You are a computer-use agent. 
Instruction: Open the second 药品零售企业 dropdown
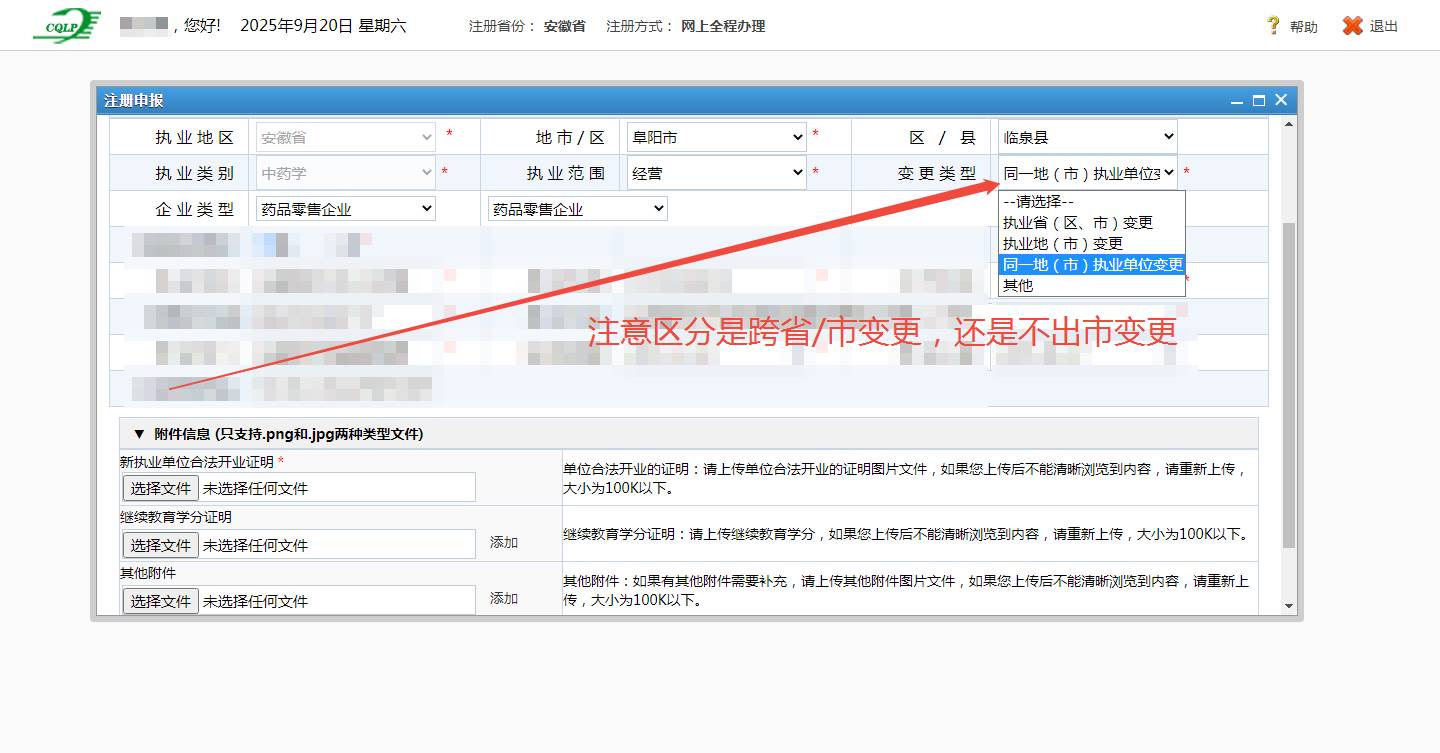point(577,209)
